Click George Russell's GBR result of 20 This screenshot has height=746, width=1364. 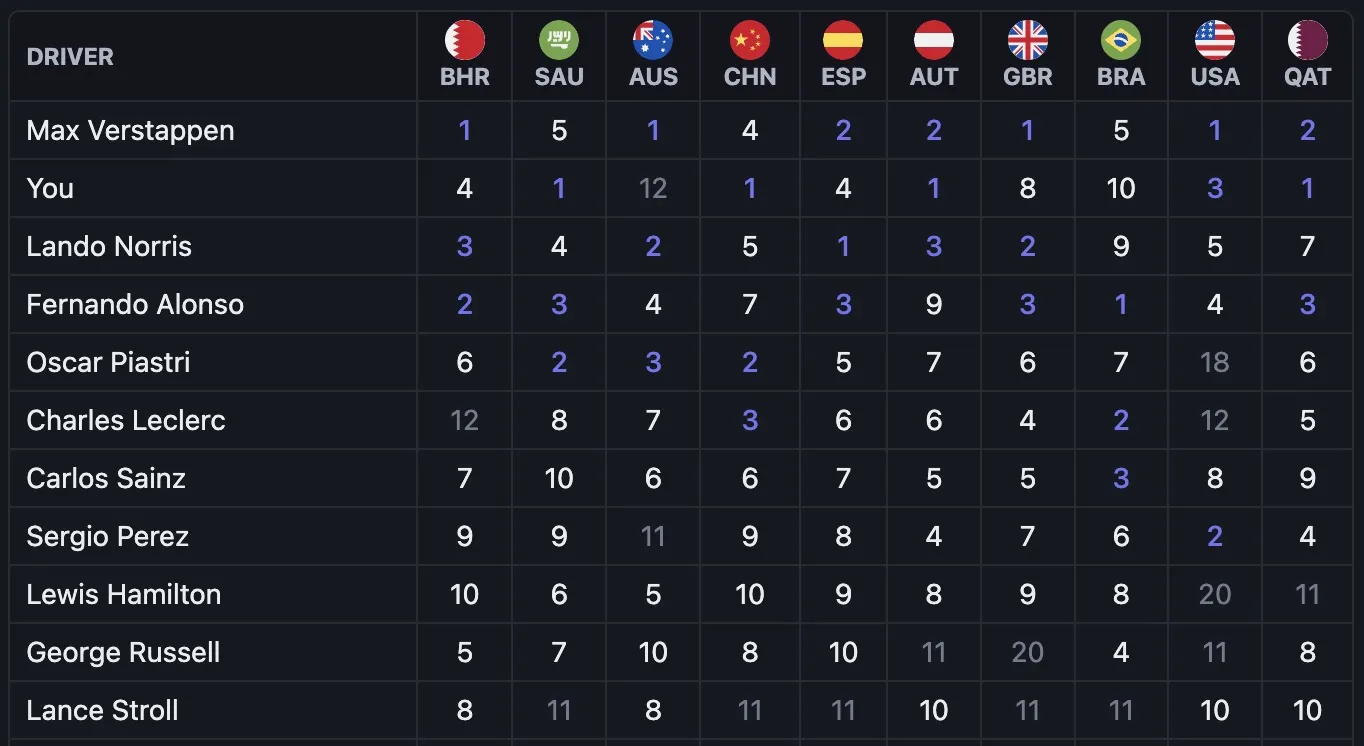coord(1028,653)
